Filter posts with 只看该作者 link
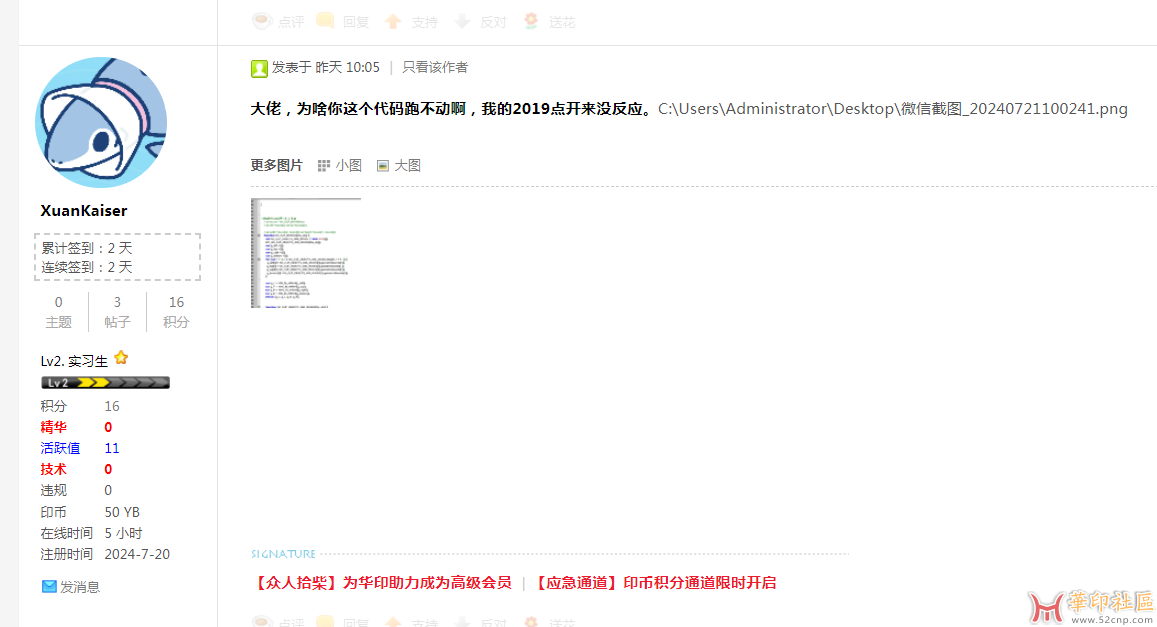The height and width of the screenshot is (627, 1157). [435, 67]
